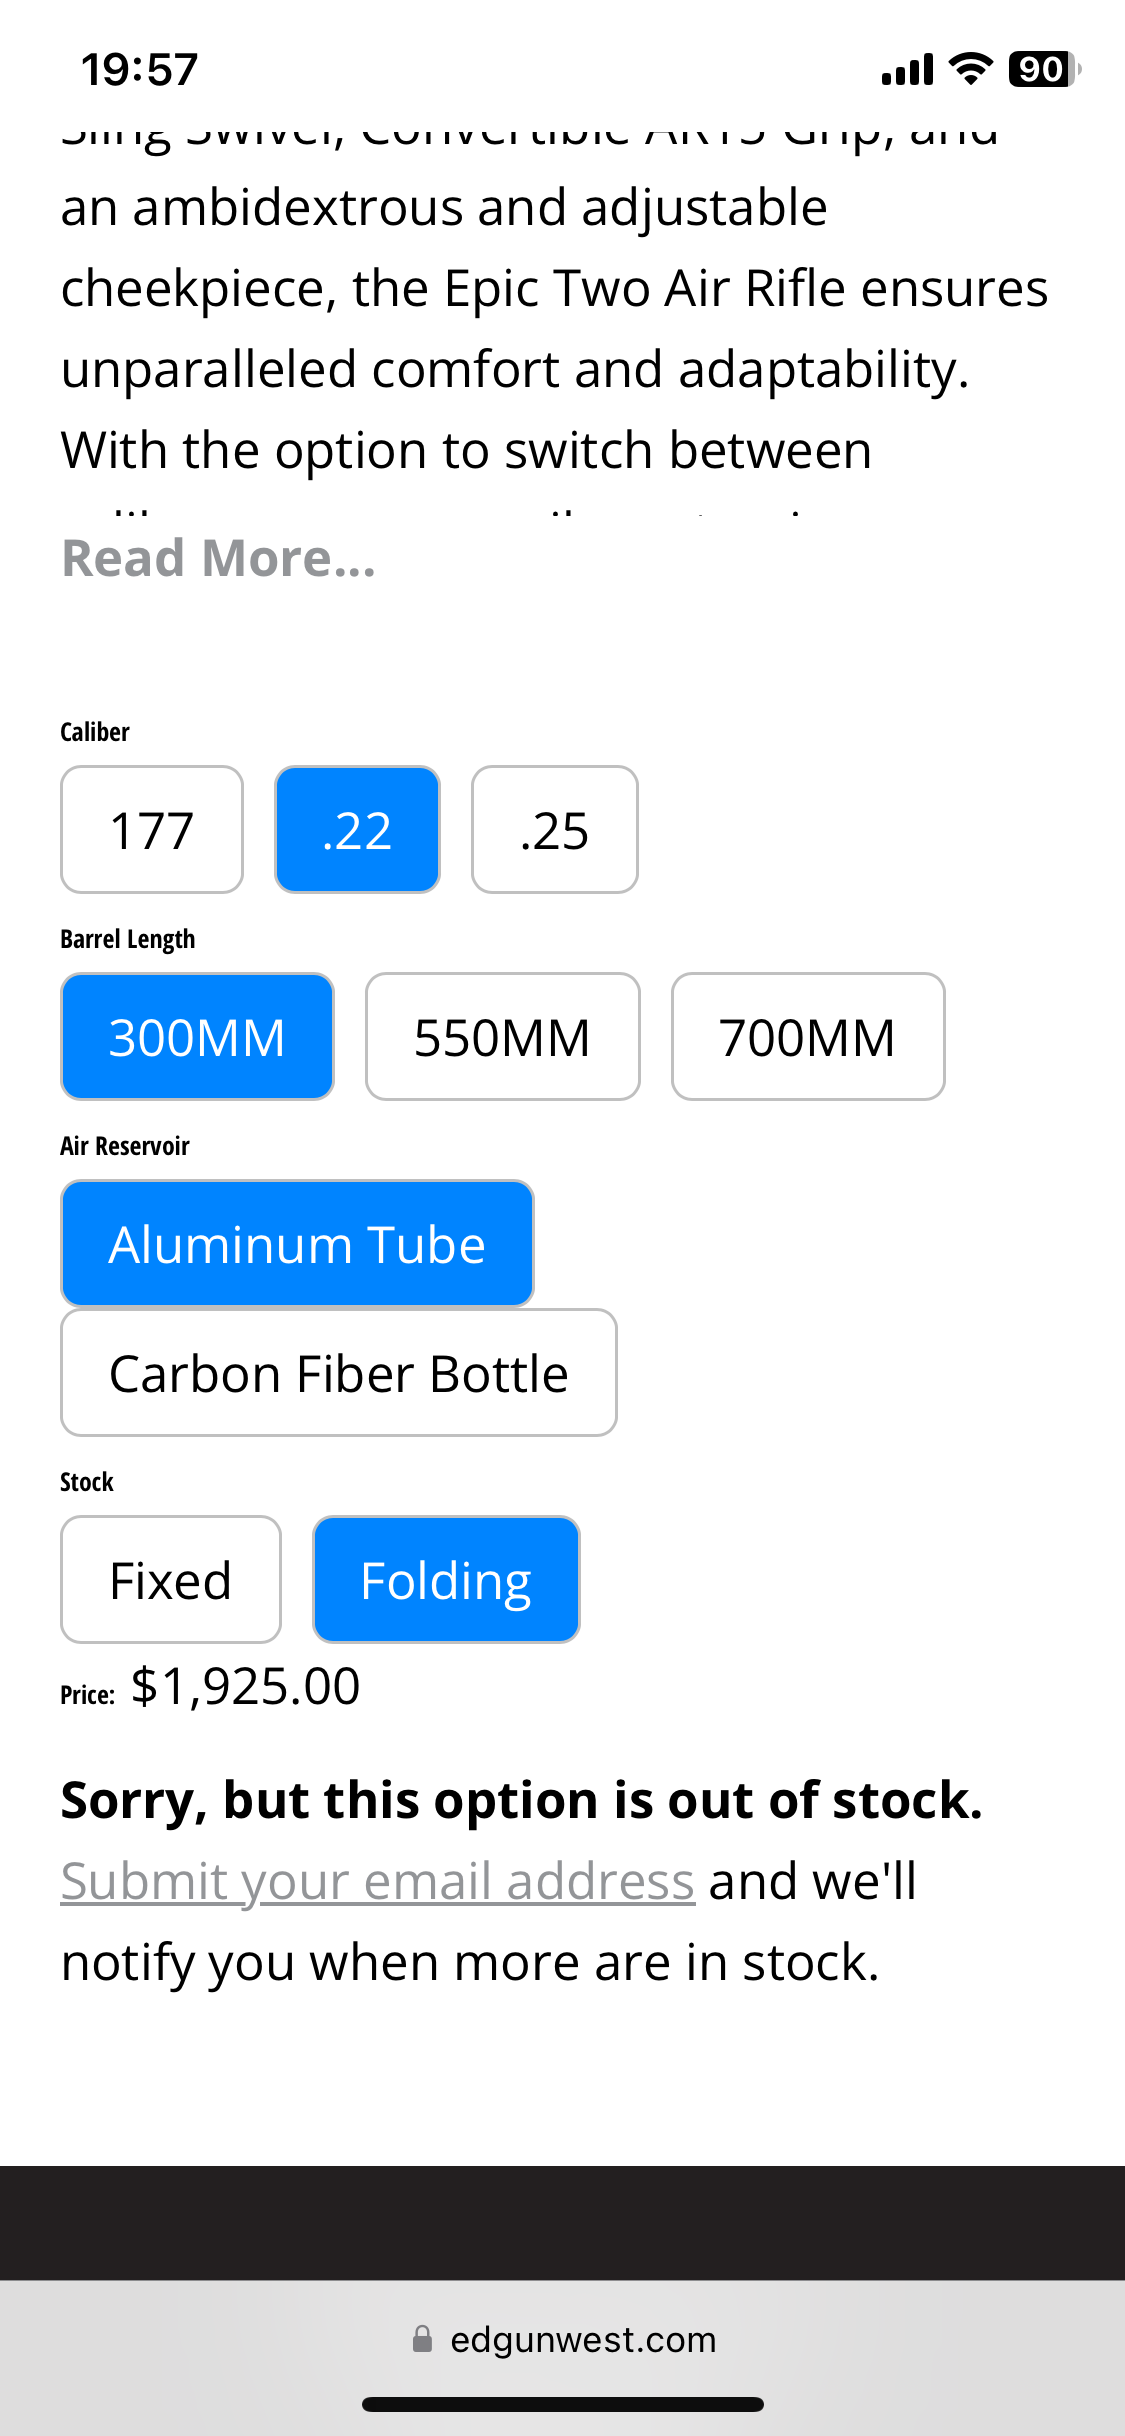Choose the 550MM barrel length
Viewport: 1125px width, 2436px height.
pos(503,1036)
